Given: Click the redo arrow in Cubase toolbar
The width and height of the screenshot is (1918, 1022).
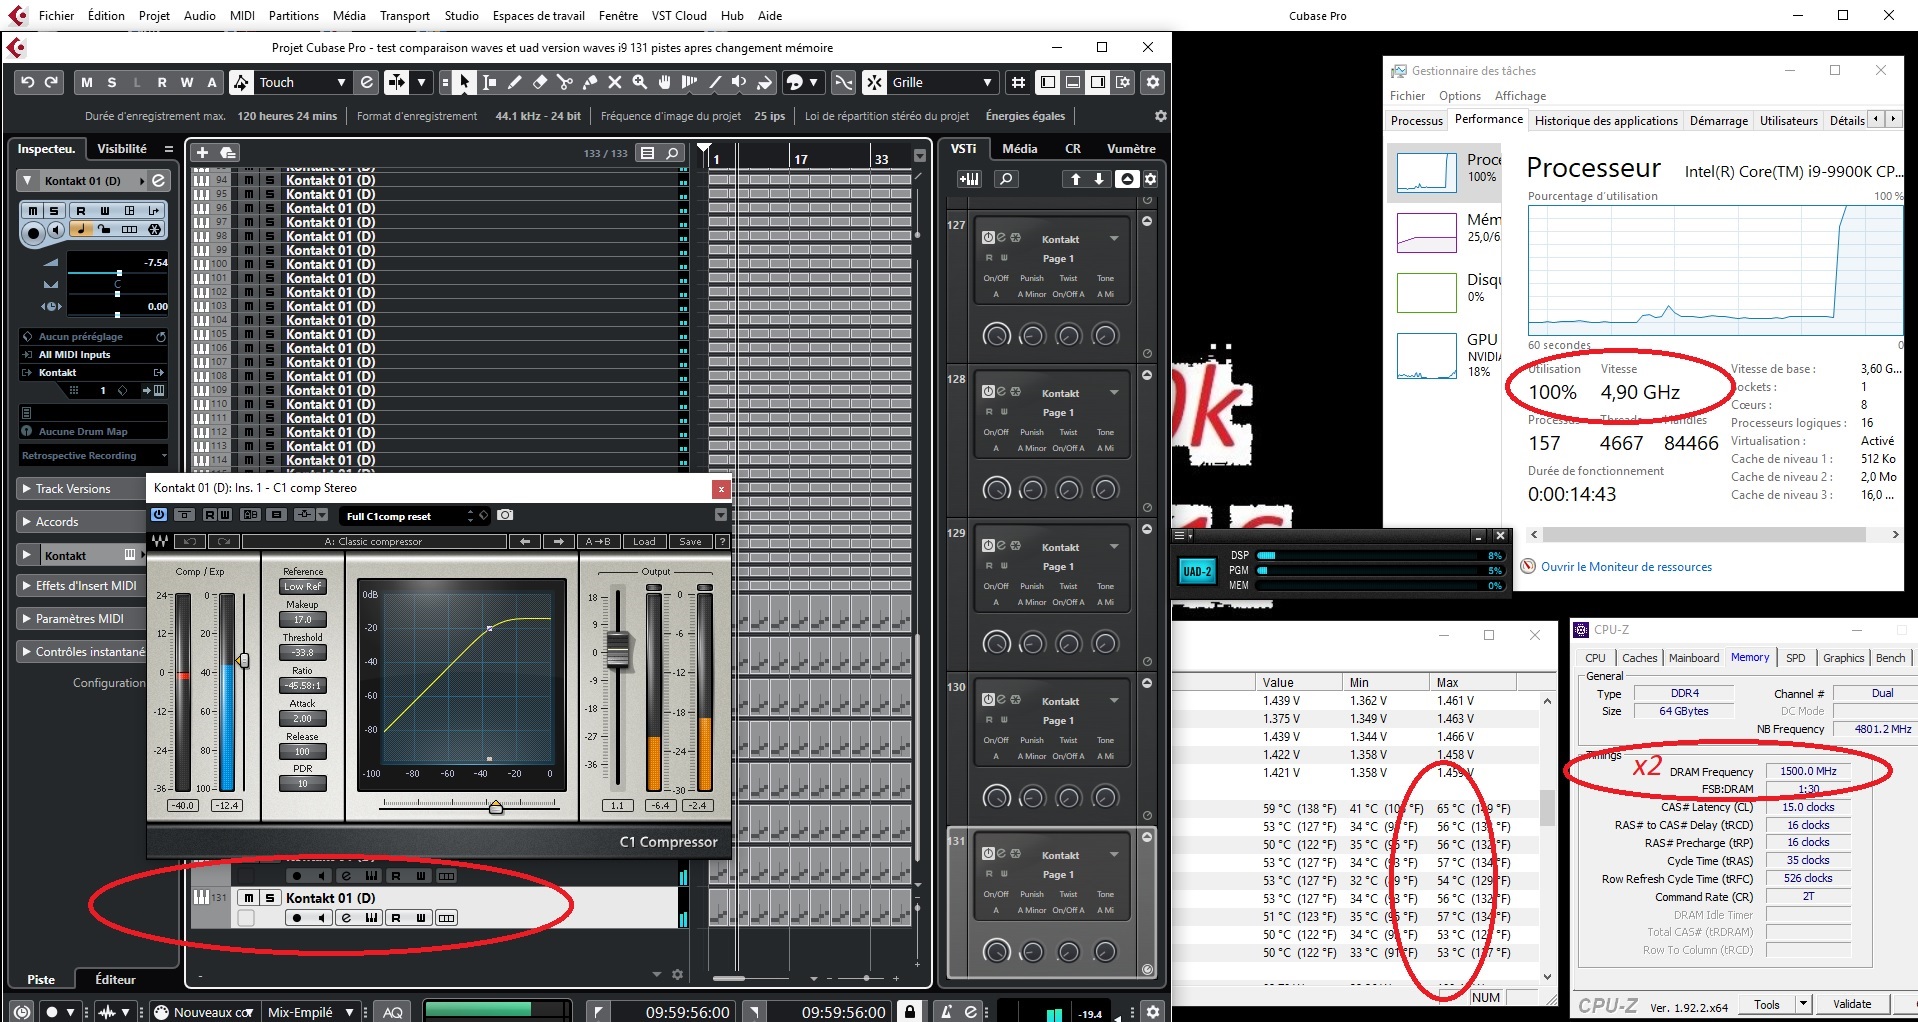Looking at the screenshot, I should (x=51, y=82).
